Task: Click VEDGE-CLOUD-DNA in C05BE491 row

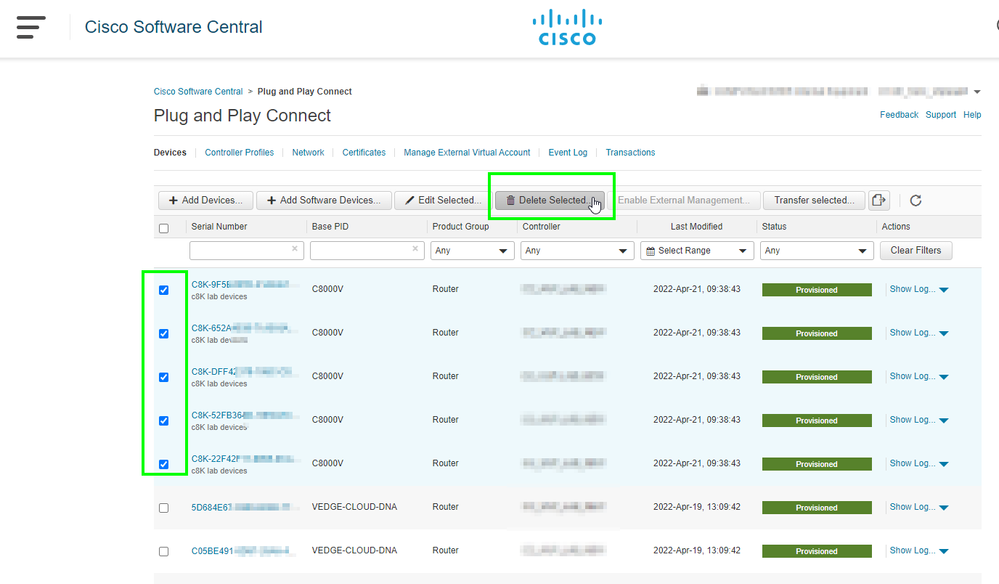Action: pos(354,550)
